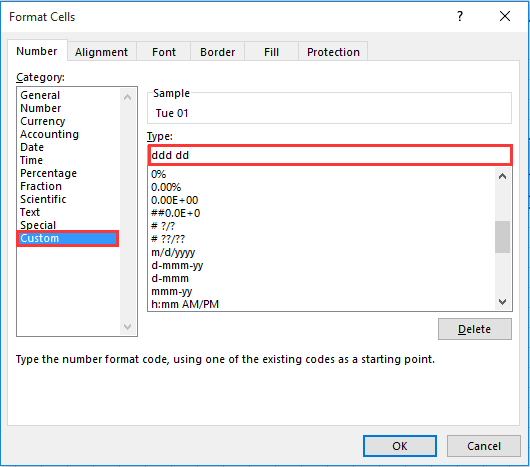This screenshot has width=530, height=467.
Task: Click the help question mark icon
Action: (x=460, y=16)
